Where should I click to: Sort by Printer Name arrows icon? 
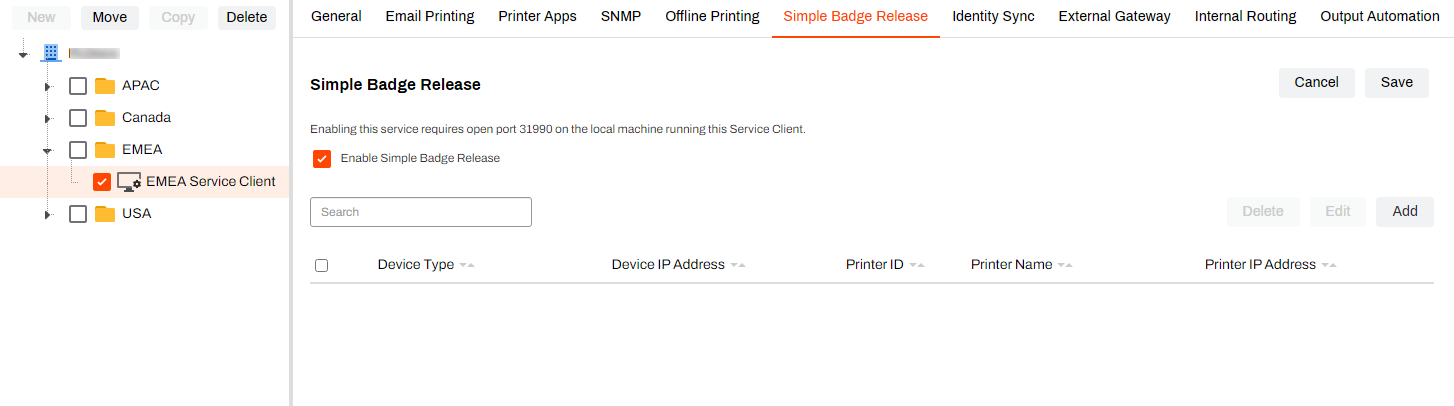click(x=1065, y=265)
